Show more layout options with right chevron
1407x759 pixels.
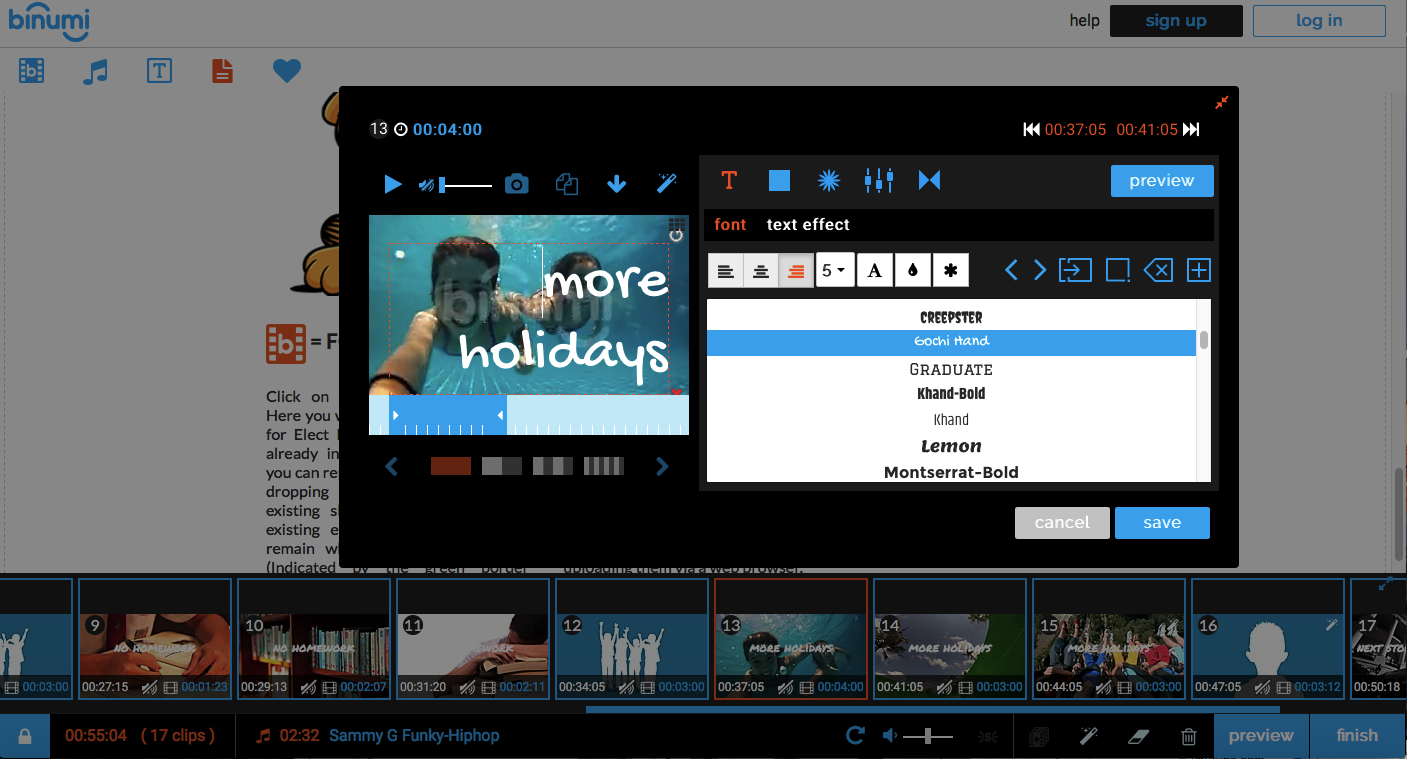(662, 466)
